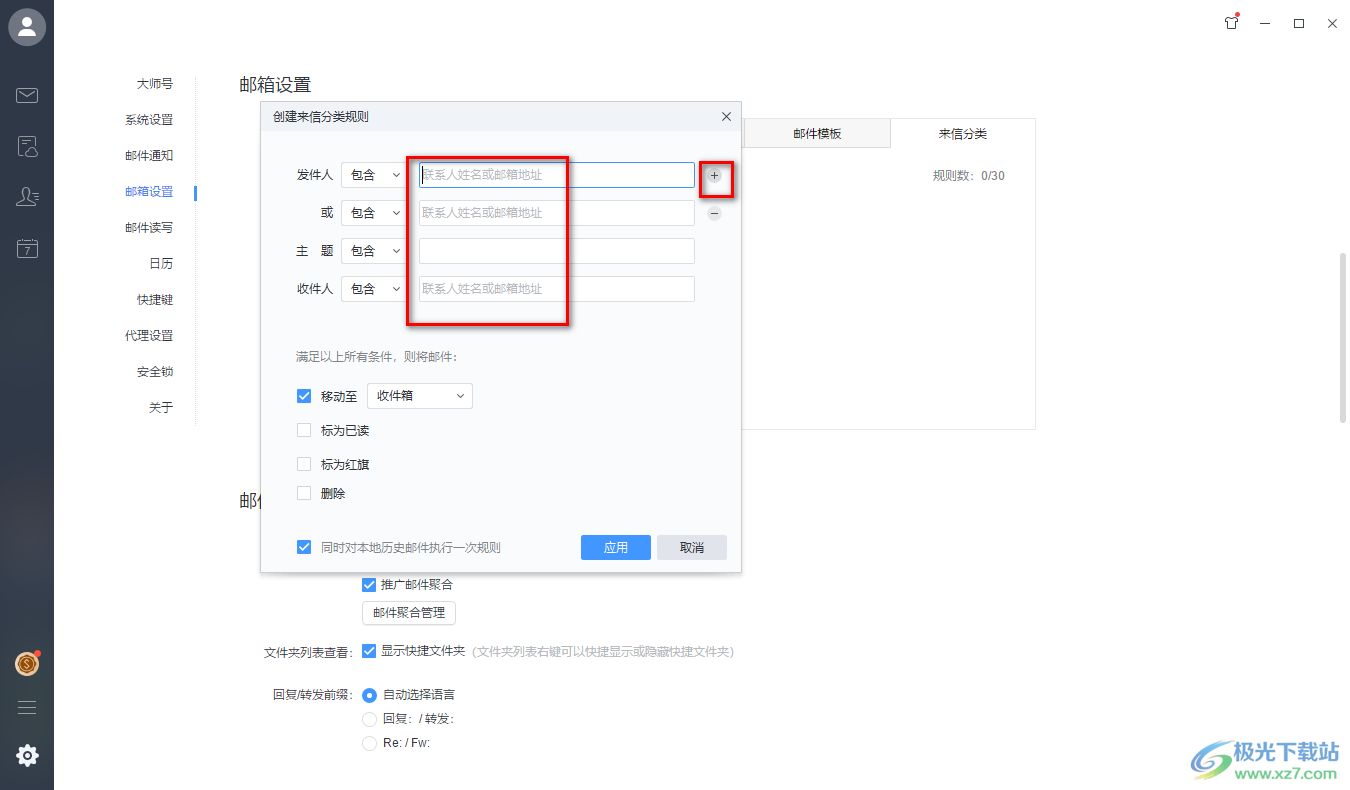This screenshot has width=1350, height=790.
Task: Open the 或 row 包含 dropdown
Action: (x=375, y=213)
